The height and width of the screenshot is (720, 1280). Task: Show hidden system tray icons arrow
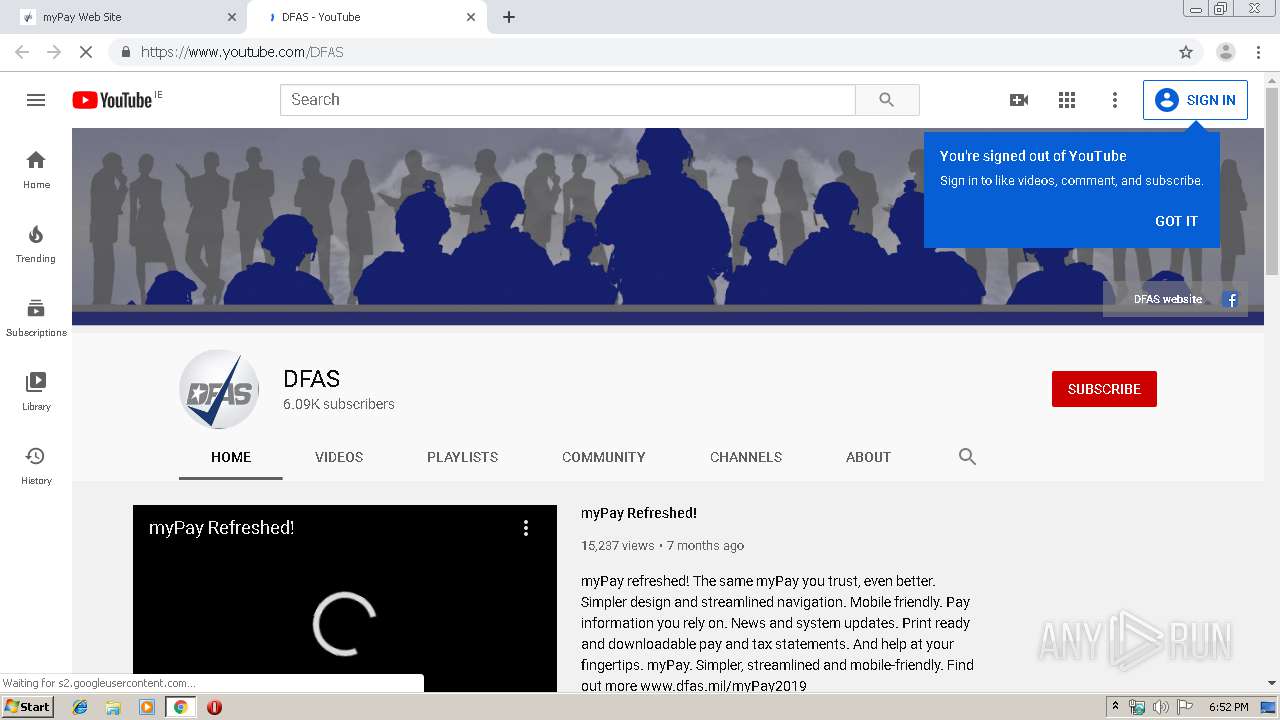pyautogui.click(x=1115, y=707)
